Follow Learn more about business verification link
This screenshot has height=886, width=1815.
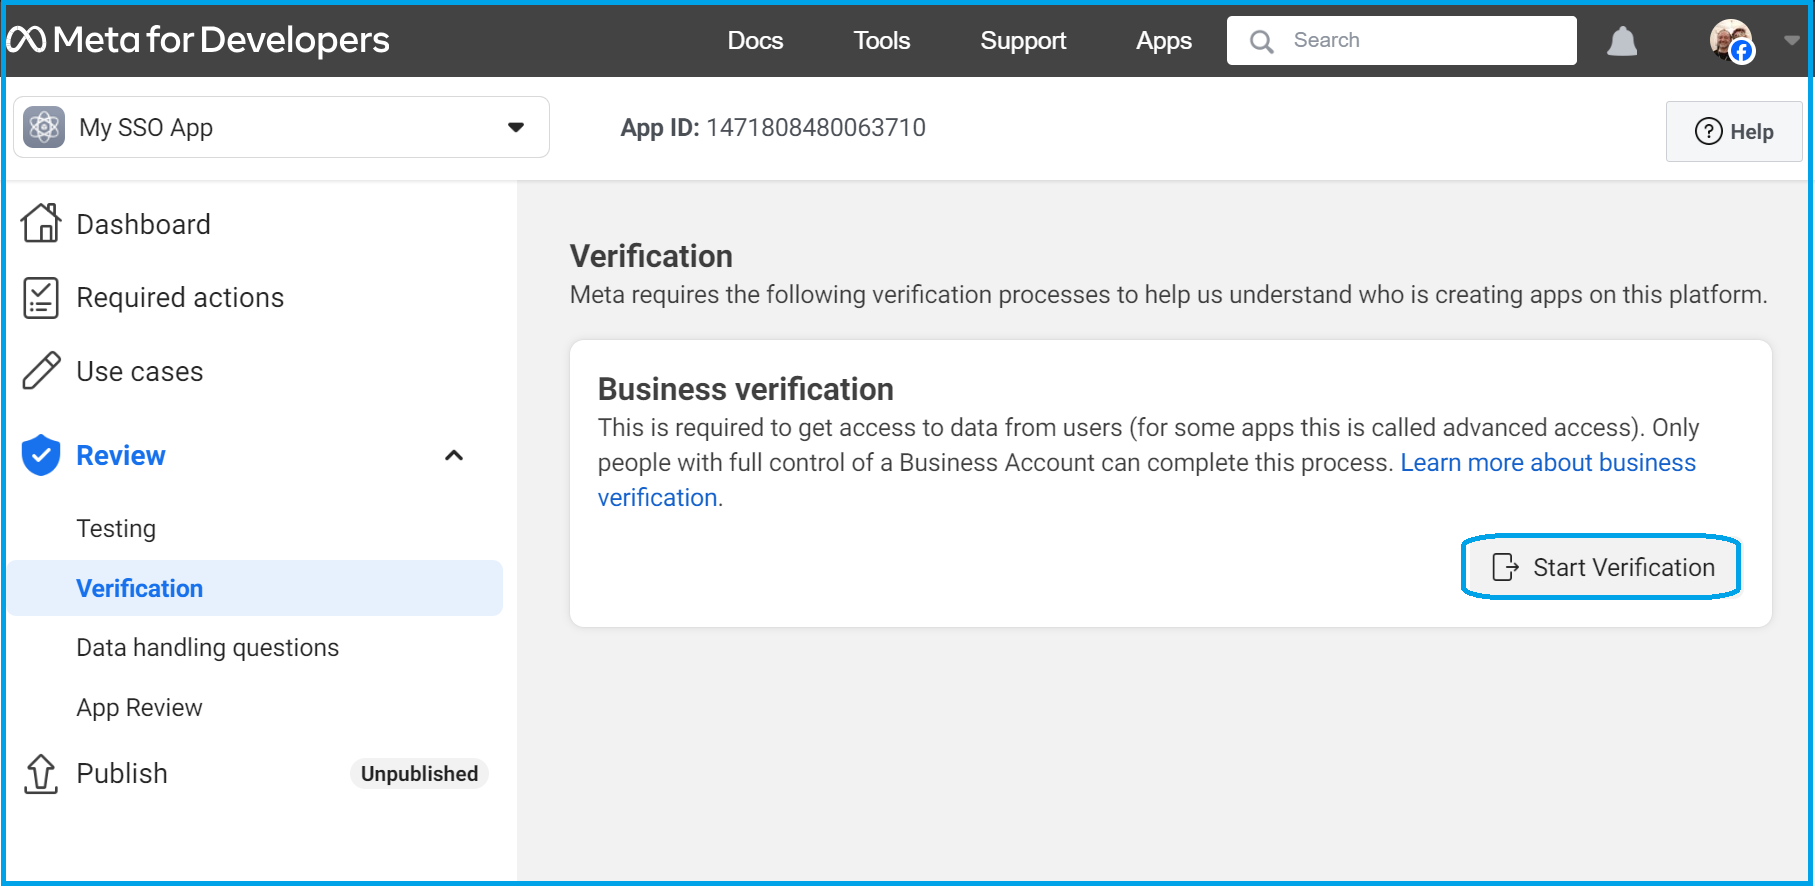1547,463
